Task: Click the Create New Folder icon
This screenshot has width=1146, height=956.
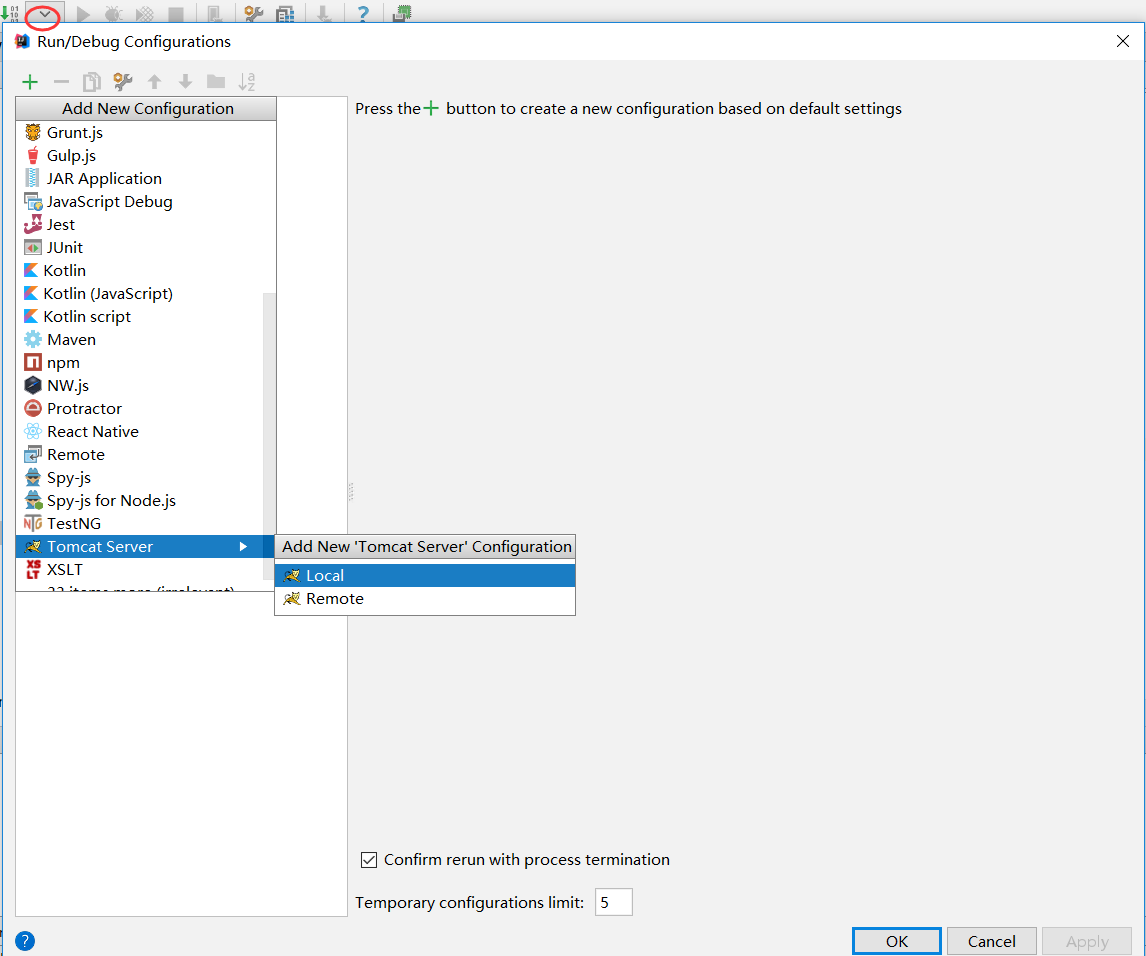Action: point(216,82)
